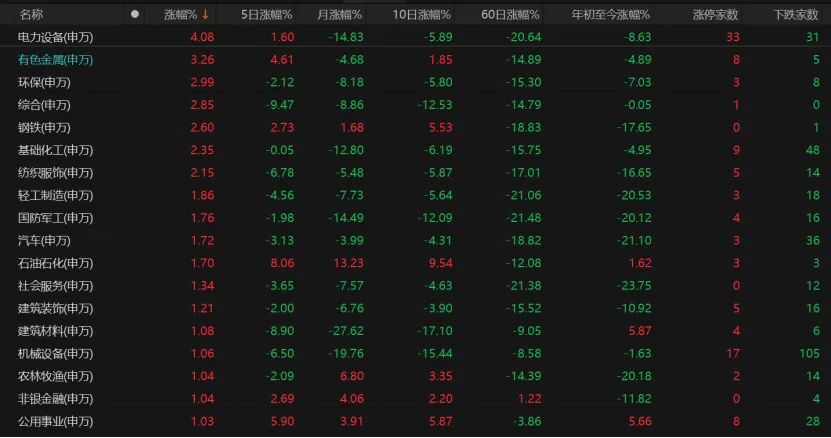
Task: Sort by 5日涨幅% column header
Action: (x=267, y=15)
